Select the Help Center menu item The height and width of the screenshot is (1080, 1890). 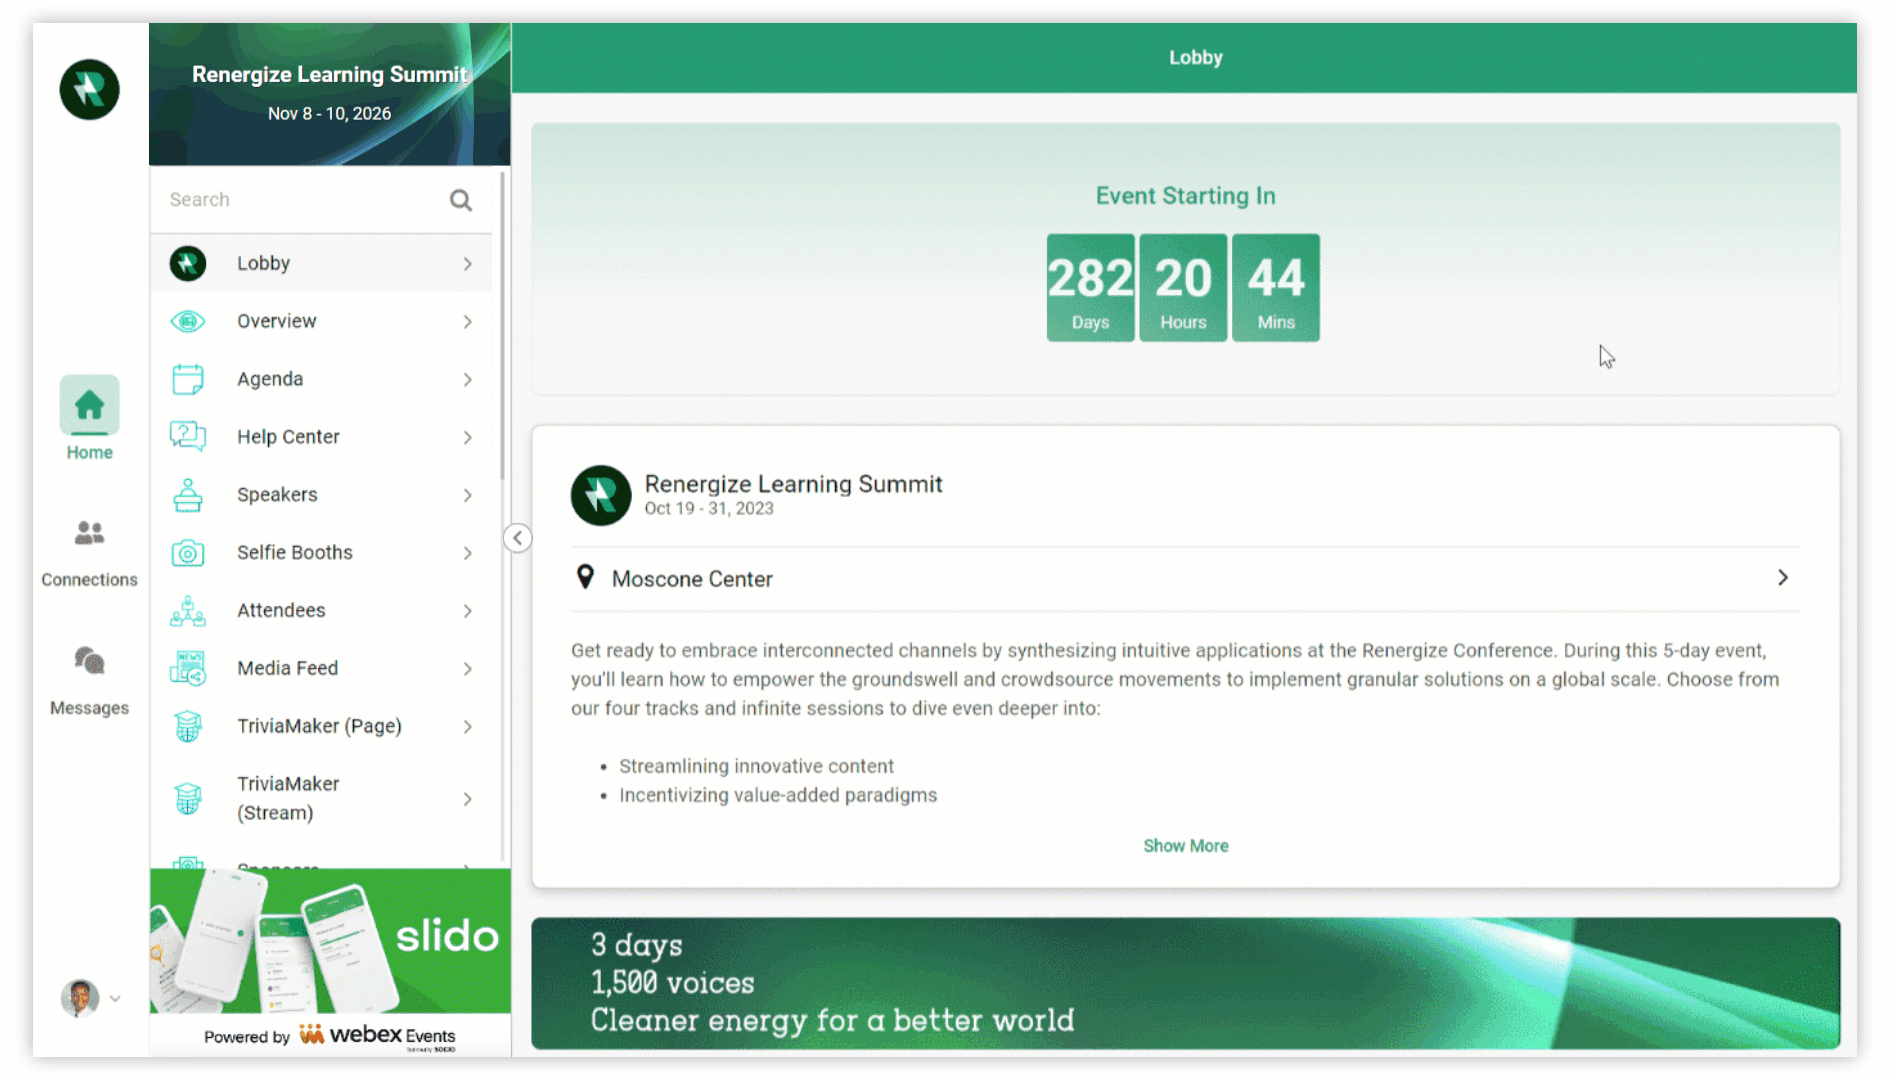pos(321,437)
